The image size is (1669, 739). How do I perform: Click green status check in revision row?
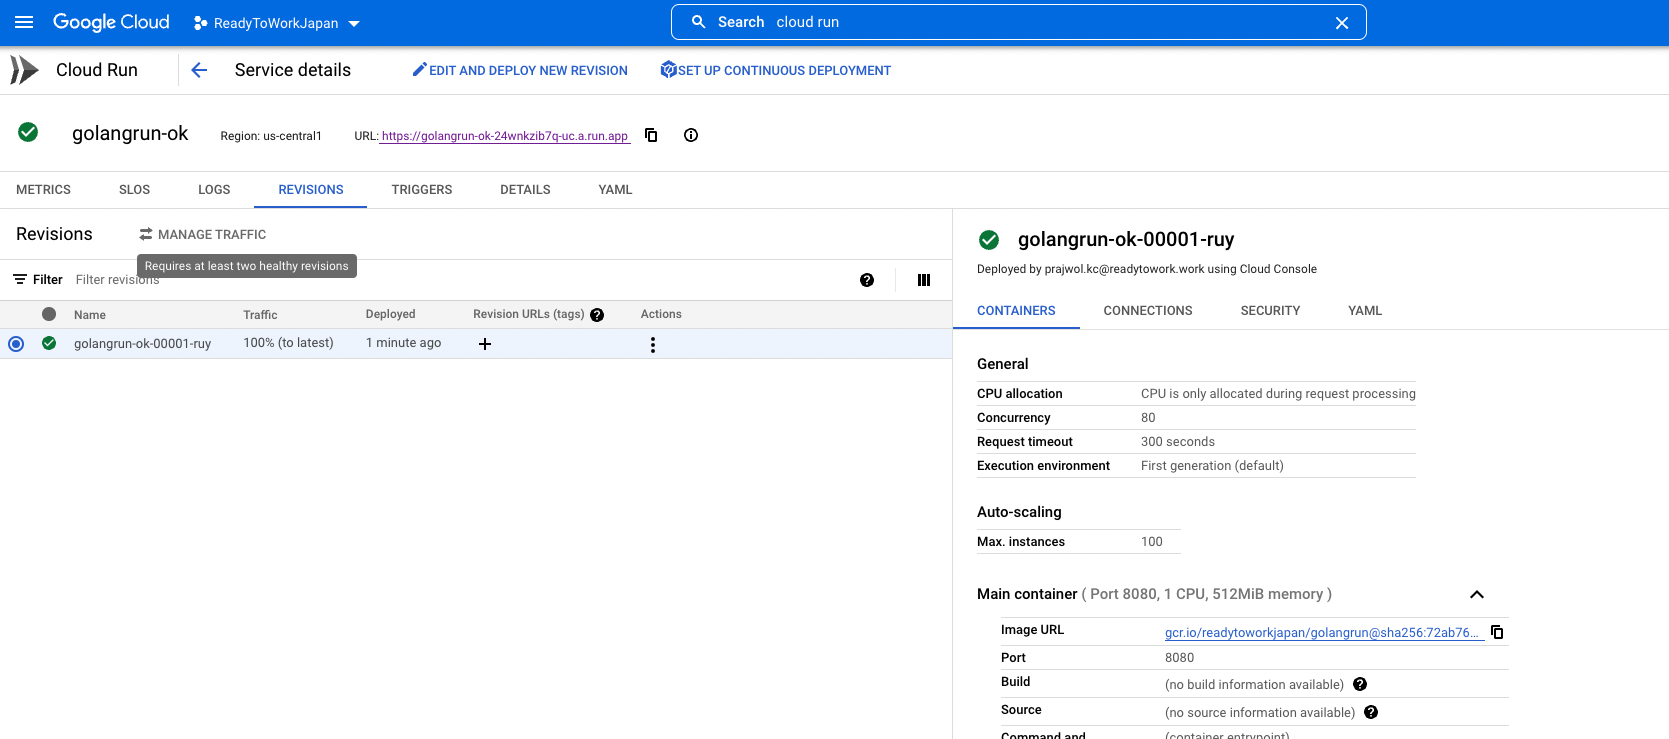pyautogui.click(x=49, y=343)
